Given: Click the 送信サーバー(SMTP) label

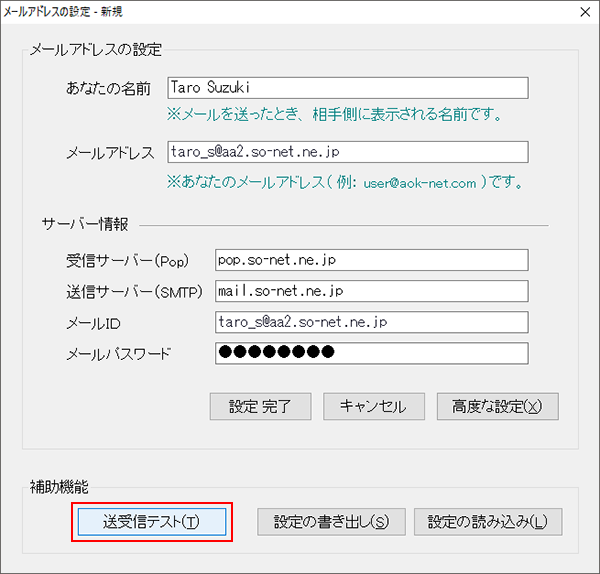Looking at the screenshot, I should (132, 292).
